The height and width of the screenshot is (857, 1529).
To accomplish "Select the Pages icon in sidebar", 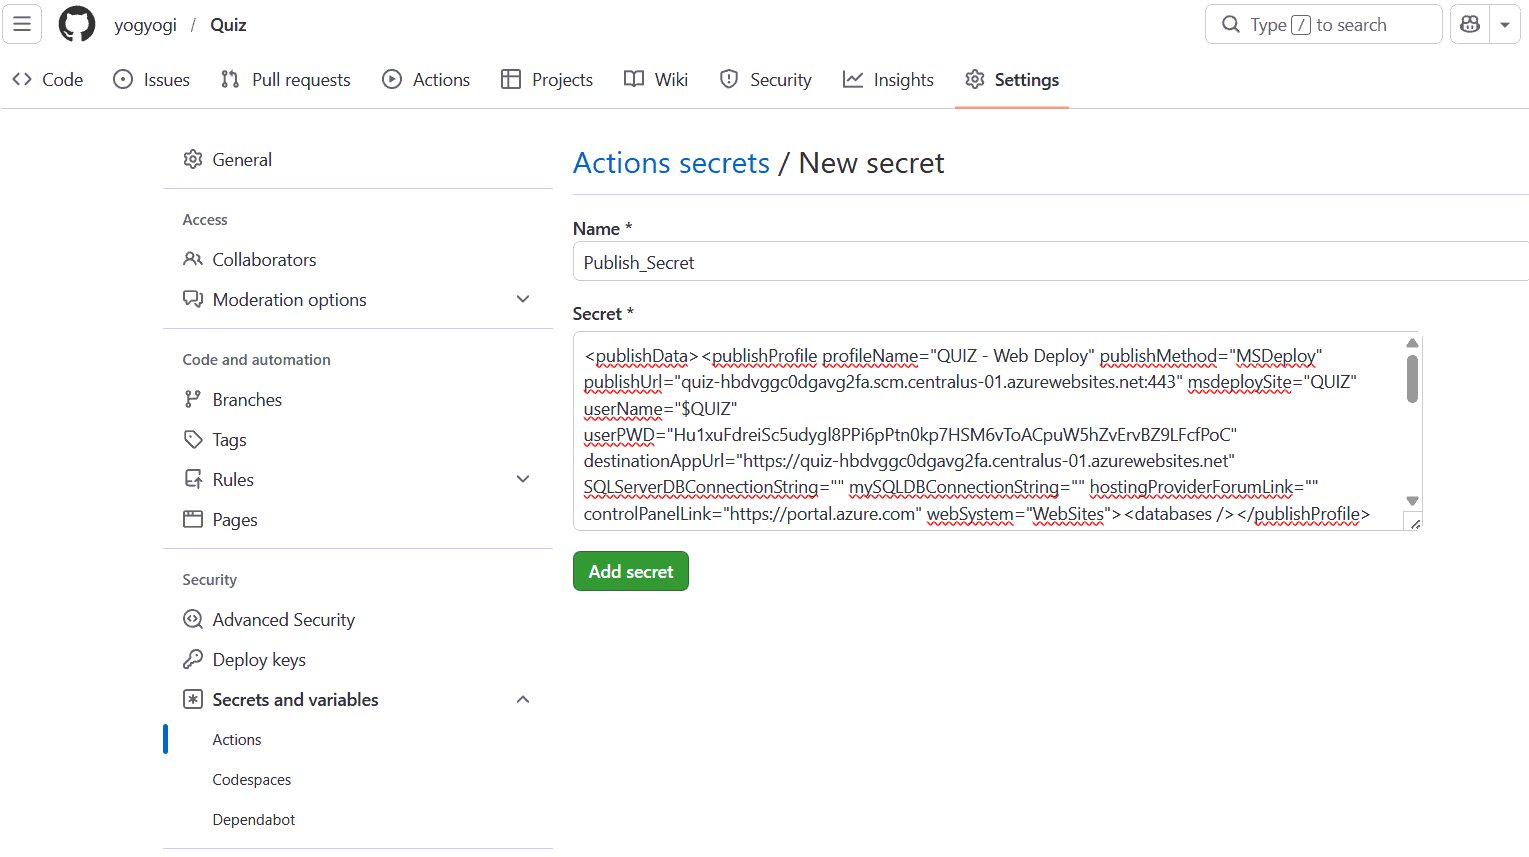I will [192, 519].
